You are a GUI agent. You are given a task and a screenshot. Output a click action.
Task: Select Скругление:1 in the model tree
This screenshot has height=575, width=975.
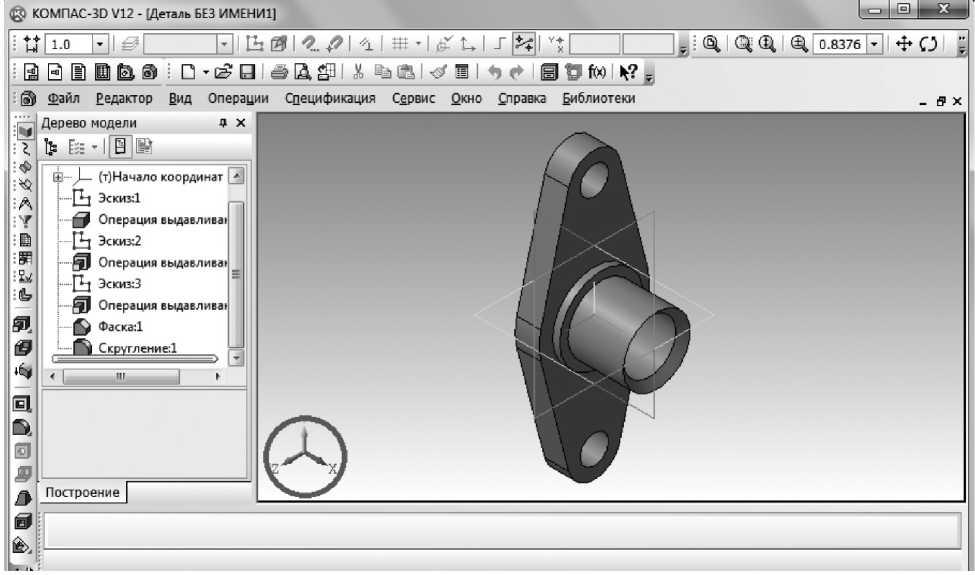tap(137, 348)
